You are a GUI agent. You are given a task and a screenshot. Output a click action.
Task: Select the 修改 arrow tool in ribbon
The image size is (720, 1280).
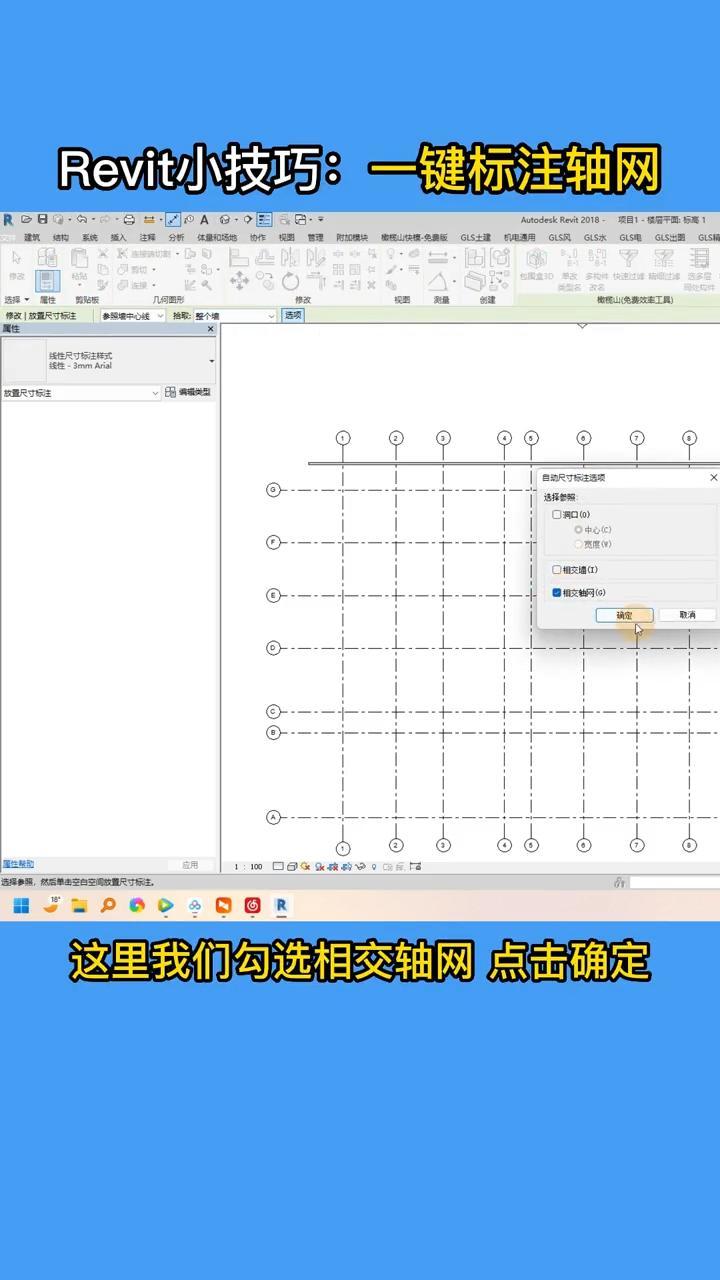[16, 263]
